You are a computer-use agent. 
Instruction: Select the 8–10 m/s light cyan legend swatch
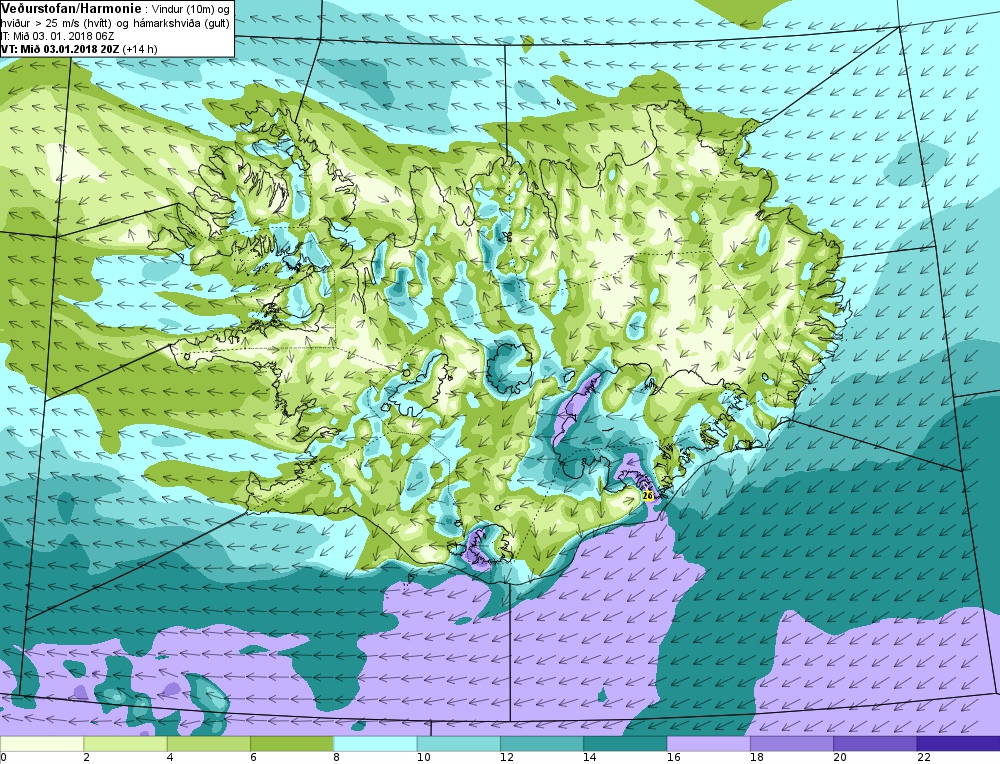pos(376,744)
